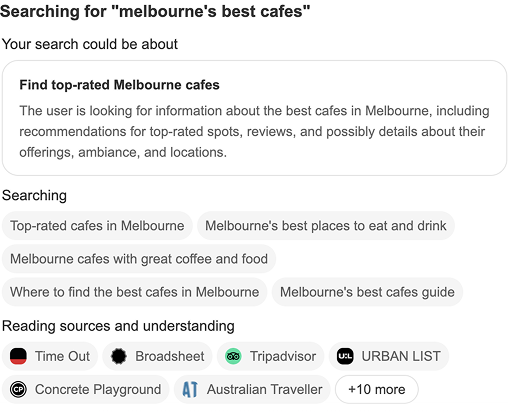
Task: Select 'Melbourne's best places to eat and drink'
Action: pos(326,226)
